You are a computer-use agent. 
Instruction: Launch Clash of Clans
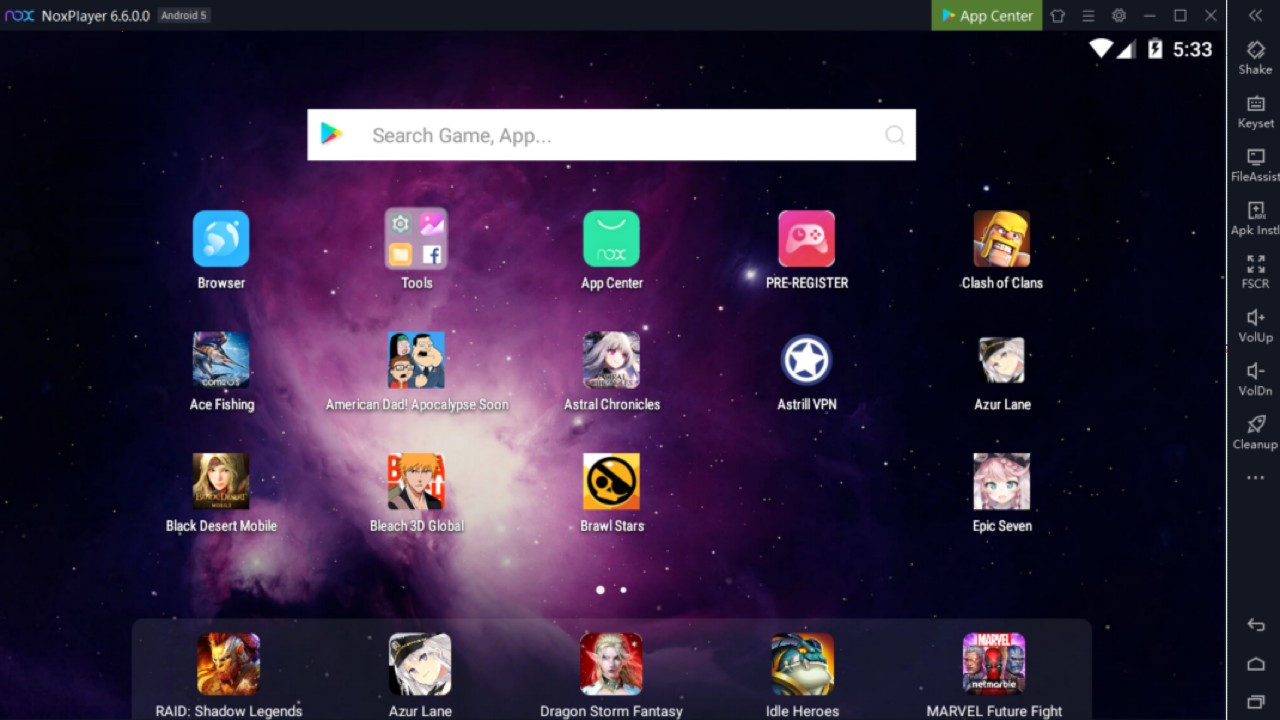(1001, 239)
